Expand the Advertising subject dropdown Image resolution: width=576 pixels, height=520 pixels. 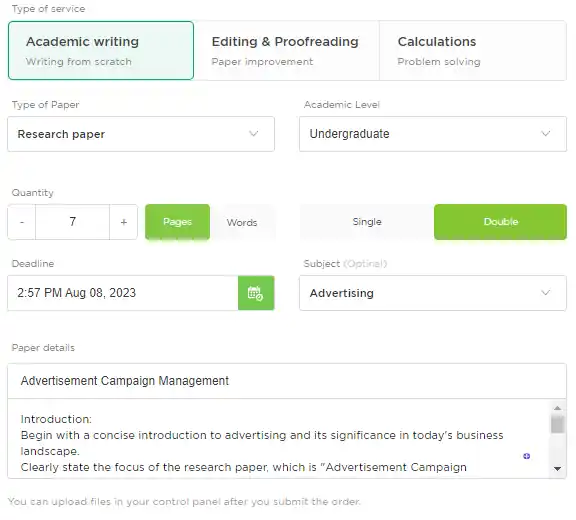[x=433, y=293]
